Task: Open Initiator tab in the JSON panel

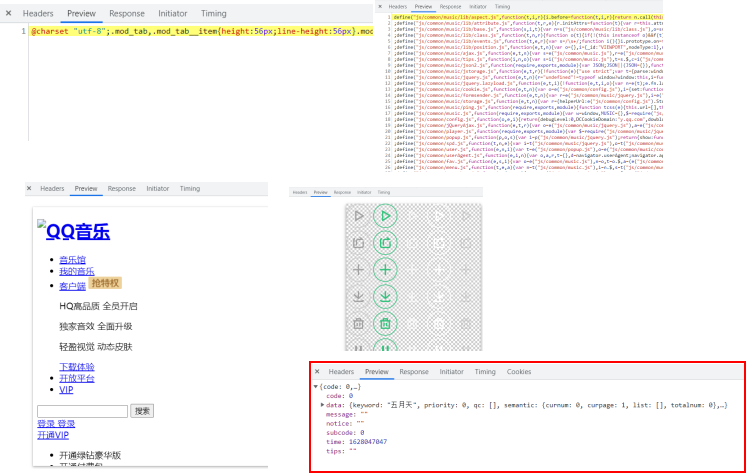Action: point(452,372)
